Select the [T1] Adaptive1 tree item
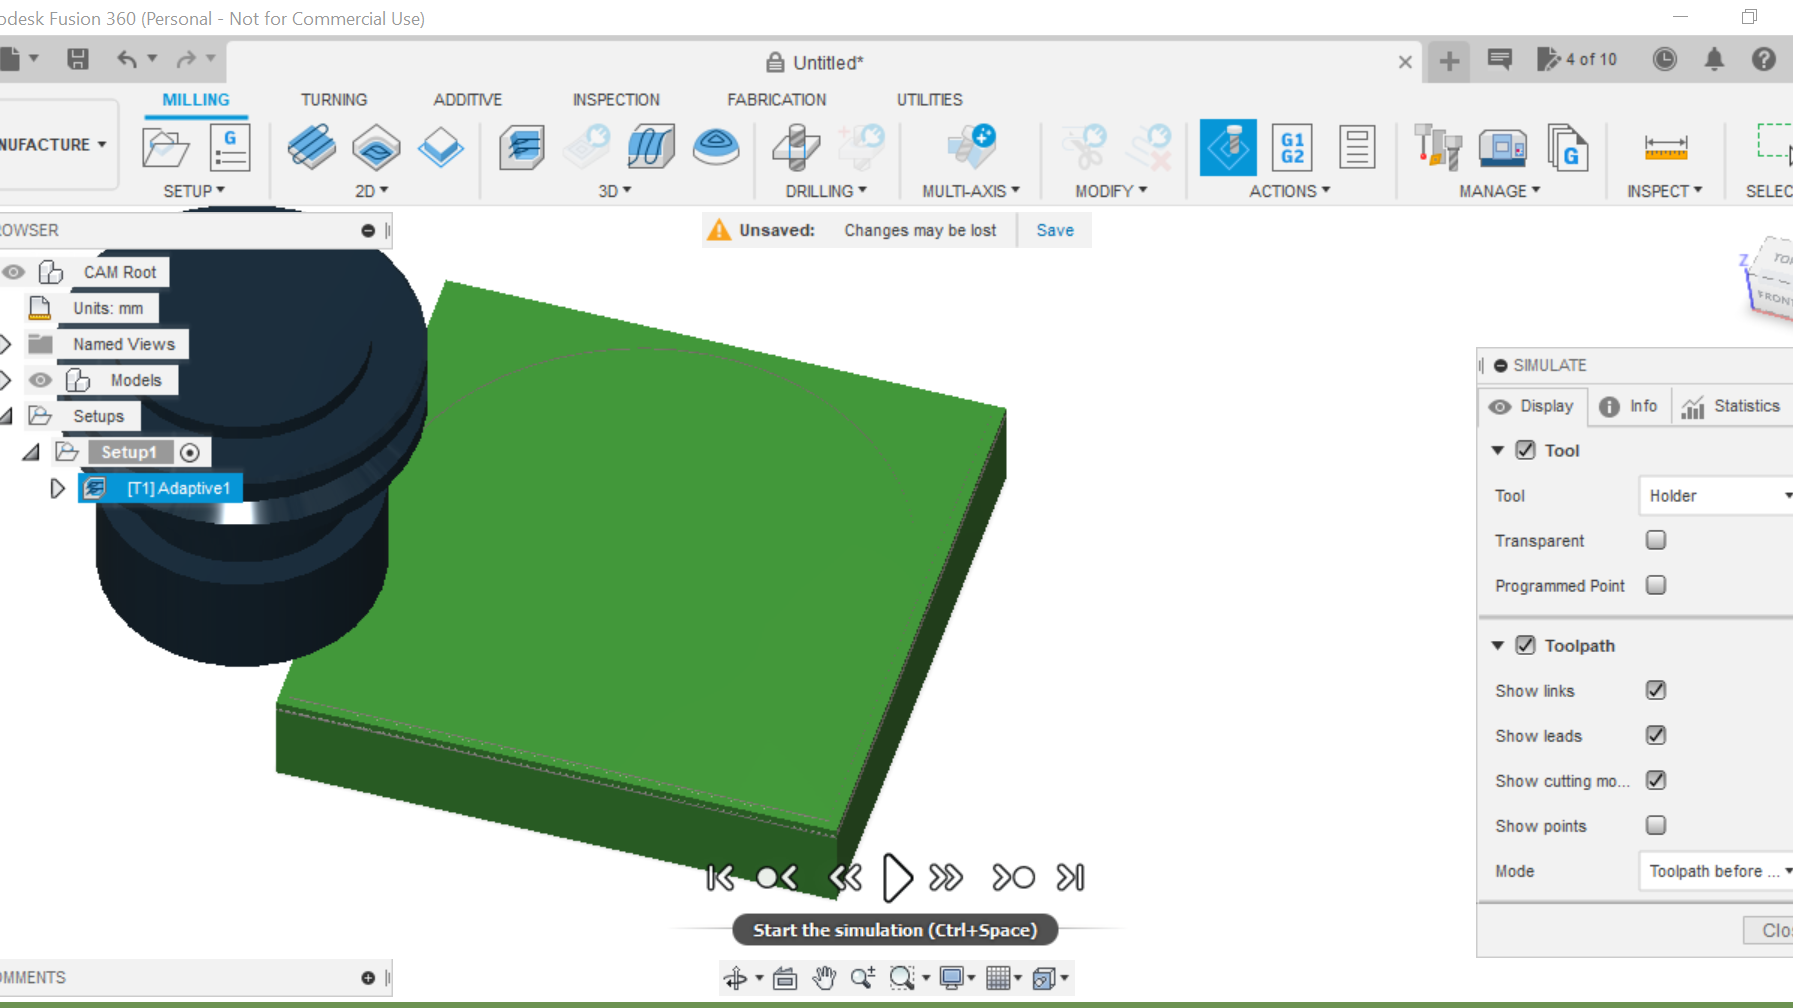This screenshot has height=1008, width=1793. (160, 488)
